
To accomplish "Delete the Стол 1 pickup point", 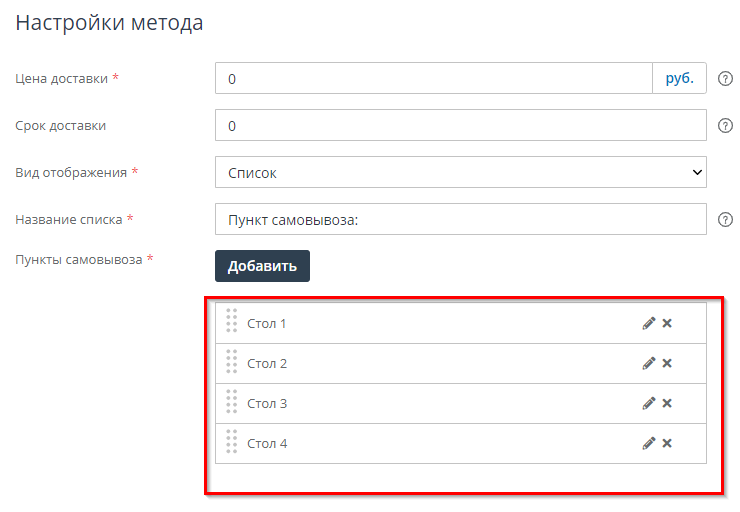I will [667, 323].
